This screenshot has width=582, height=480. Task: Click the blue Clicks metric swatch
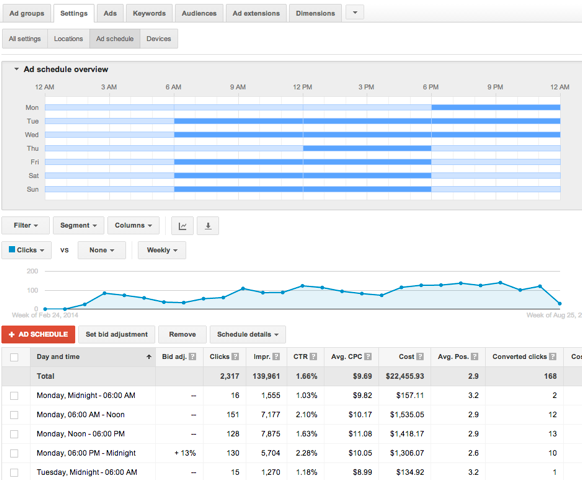(x=12, y=249)
